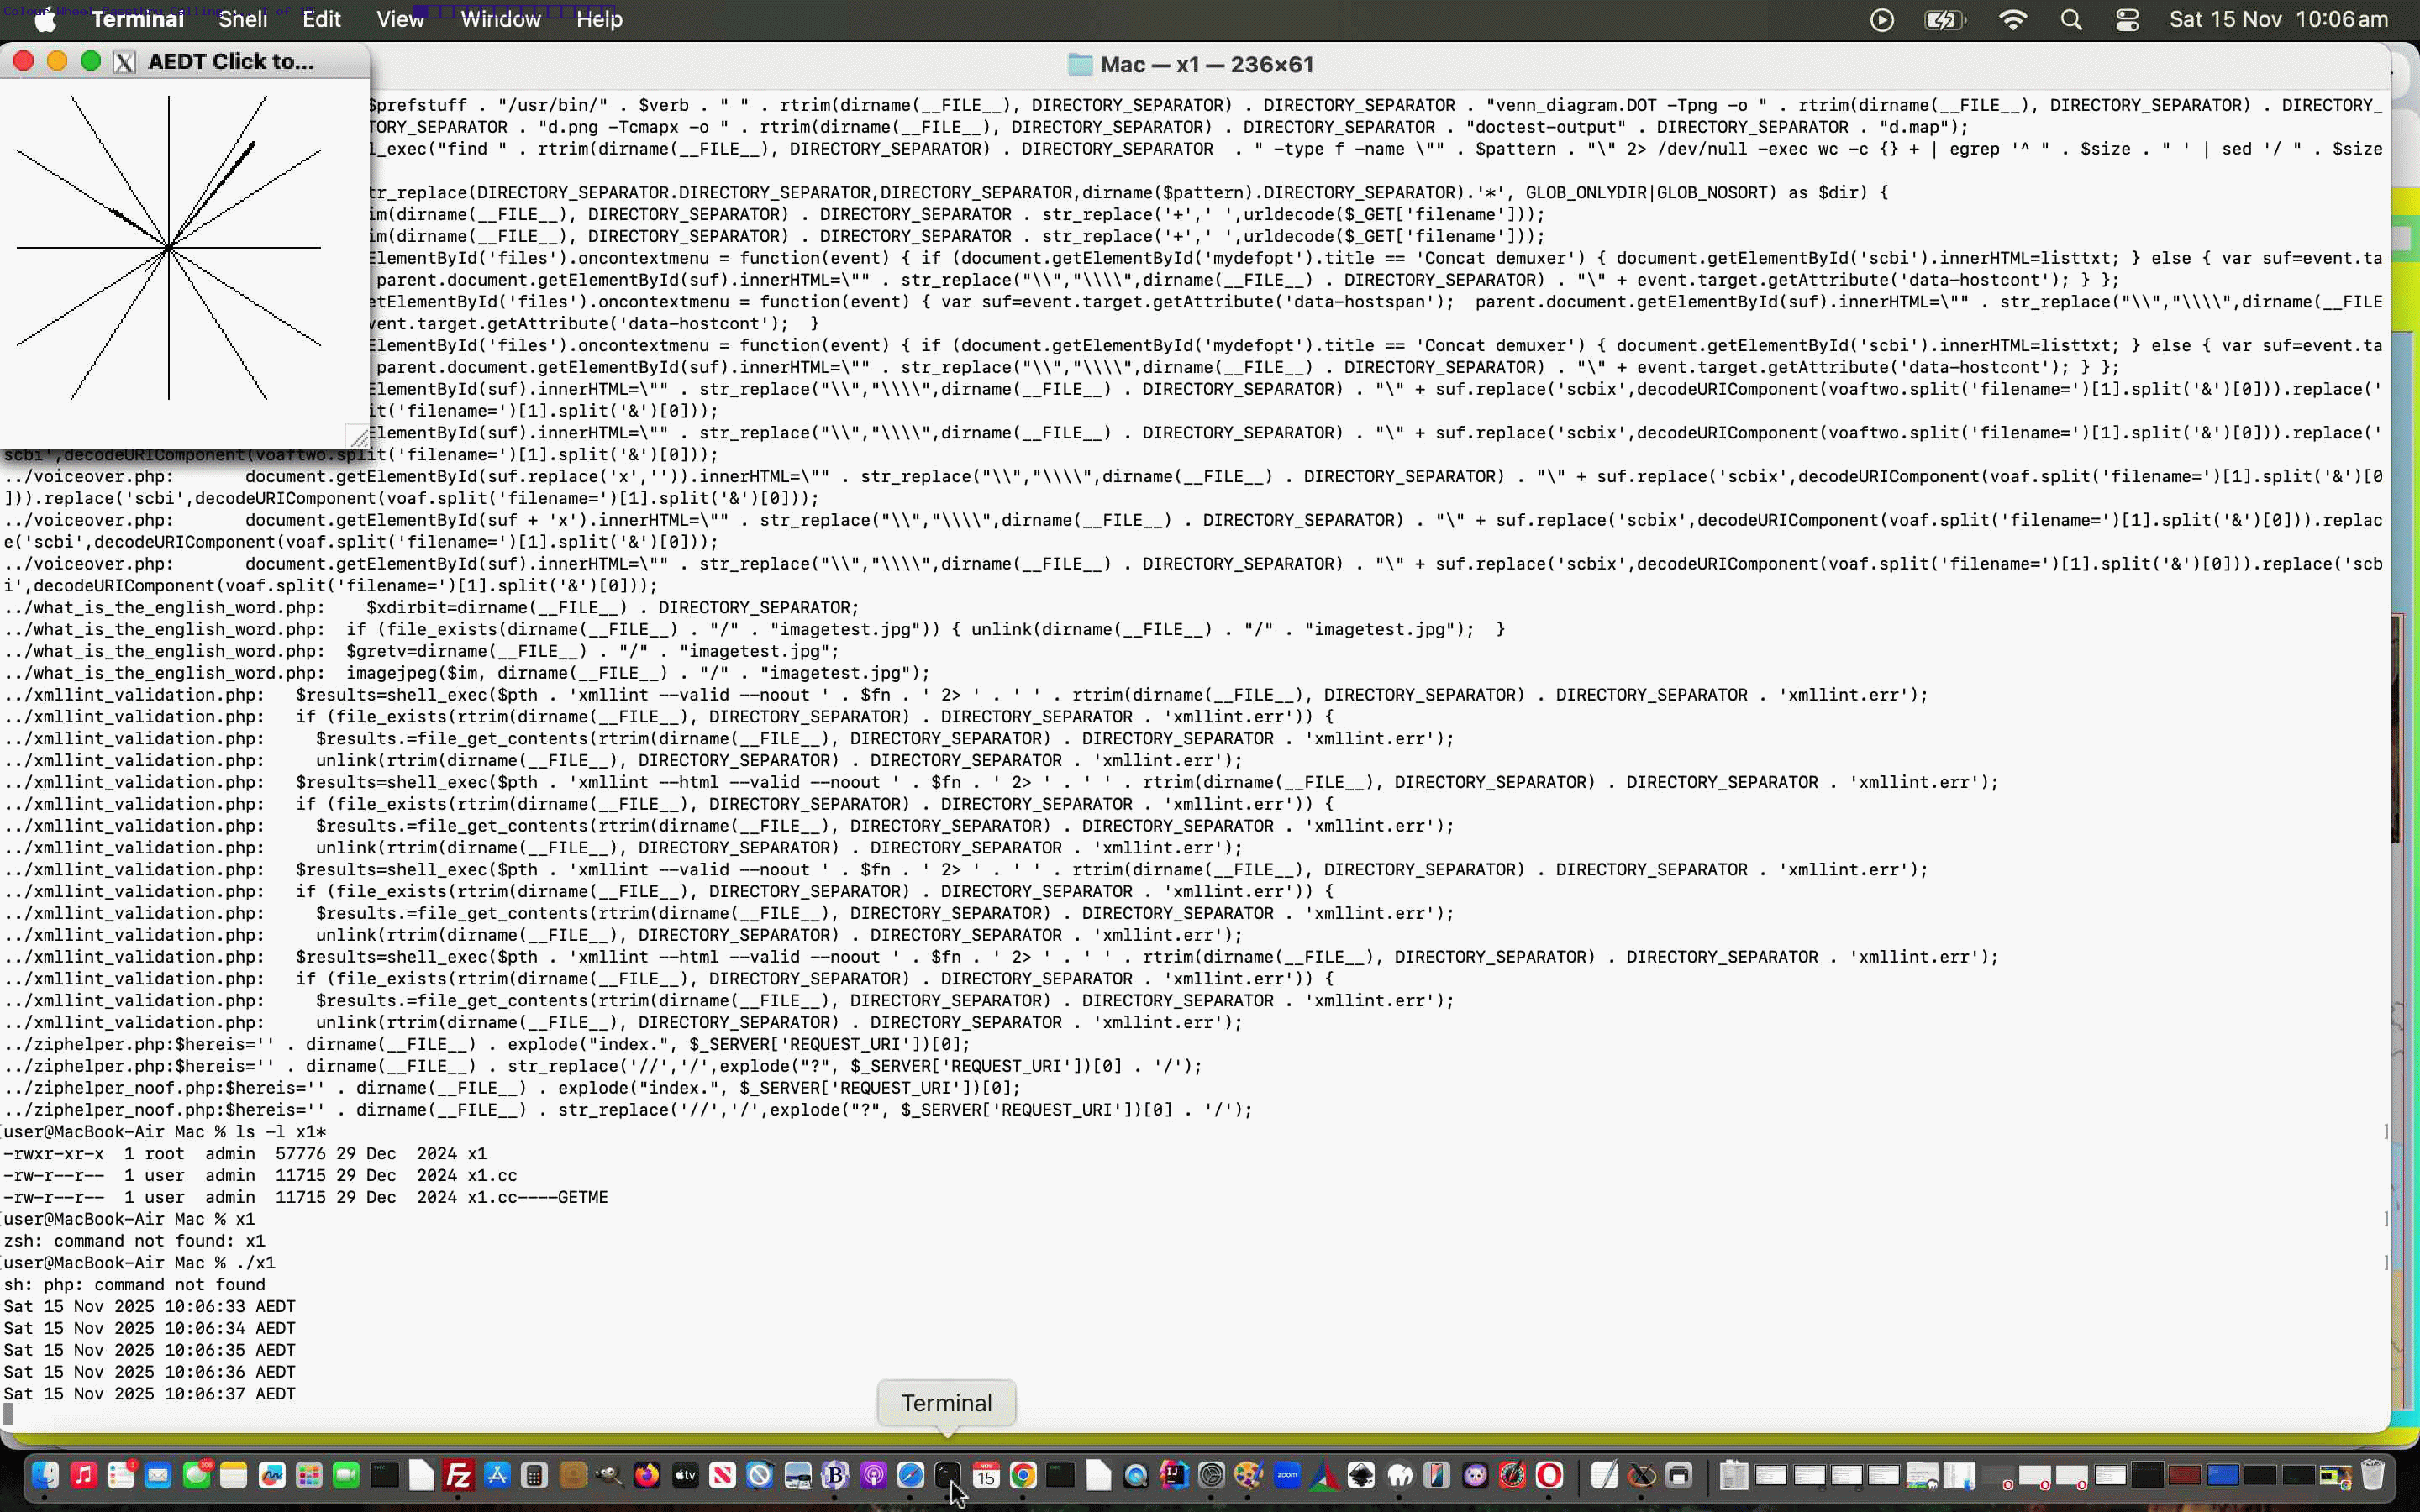The height and width of the screenshot is (1512, 2420).
Task: Open the Calendar showing 15 in the Dock
Action: tap(987, 1475)
